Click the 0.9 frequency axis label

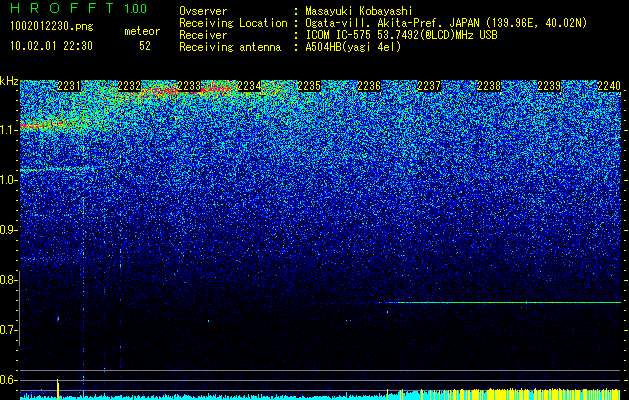click(8, 230)
